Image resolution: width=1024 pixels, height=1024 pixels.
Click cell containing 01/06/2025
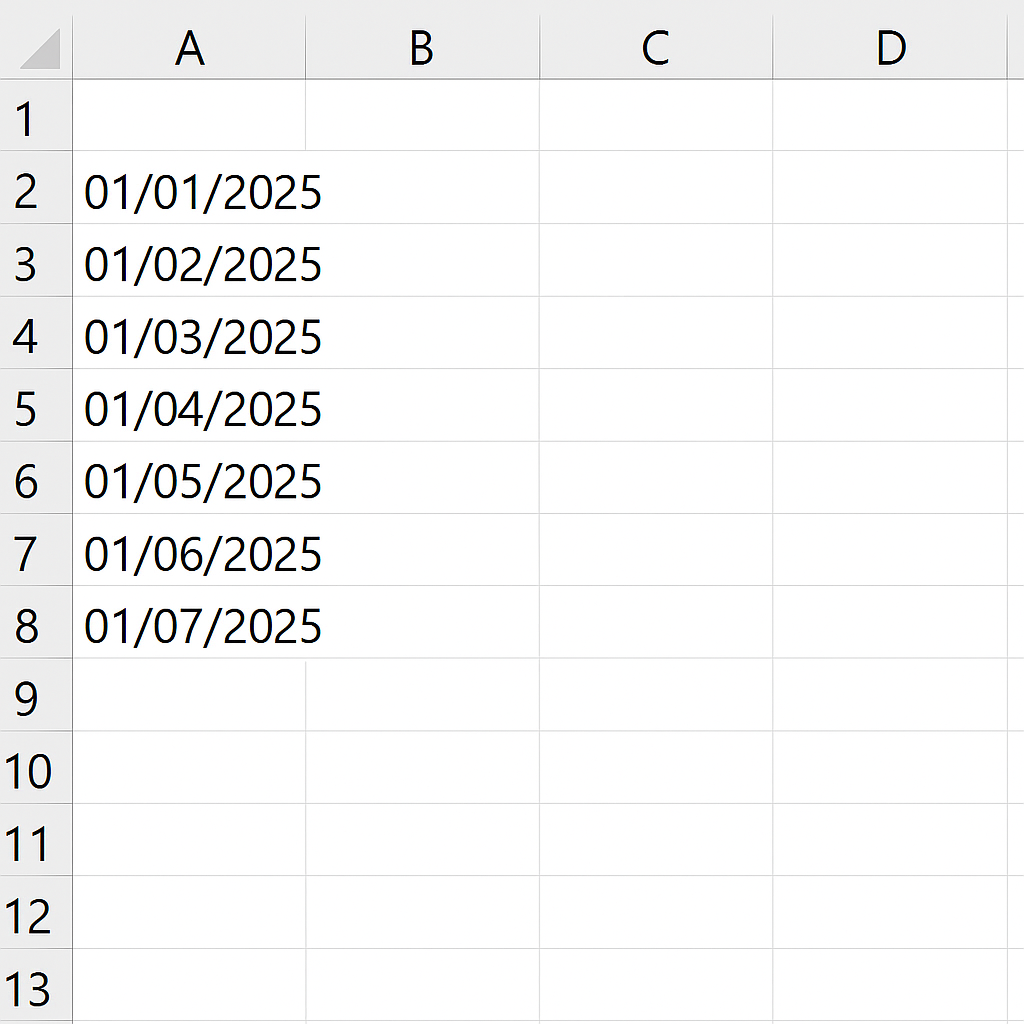189,550
